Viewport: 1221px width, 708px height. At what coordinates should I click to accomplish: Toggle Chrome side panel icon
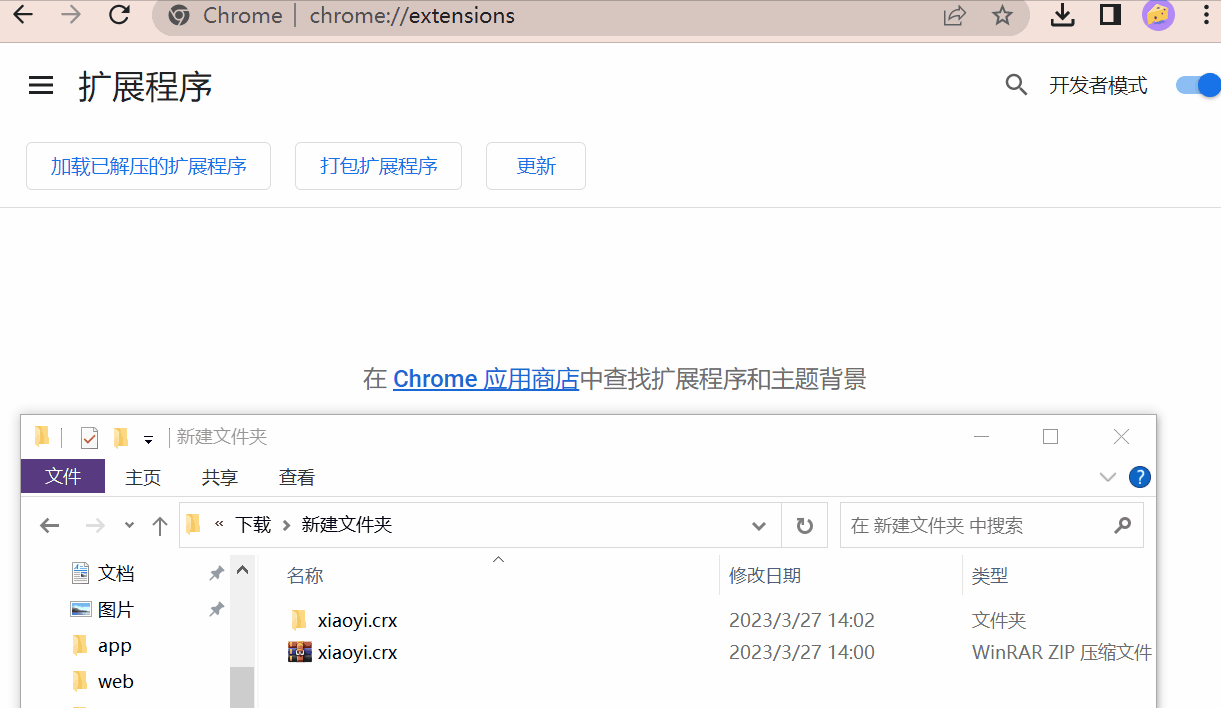[x=1110, y=15]
